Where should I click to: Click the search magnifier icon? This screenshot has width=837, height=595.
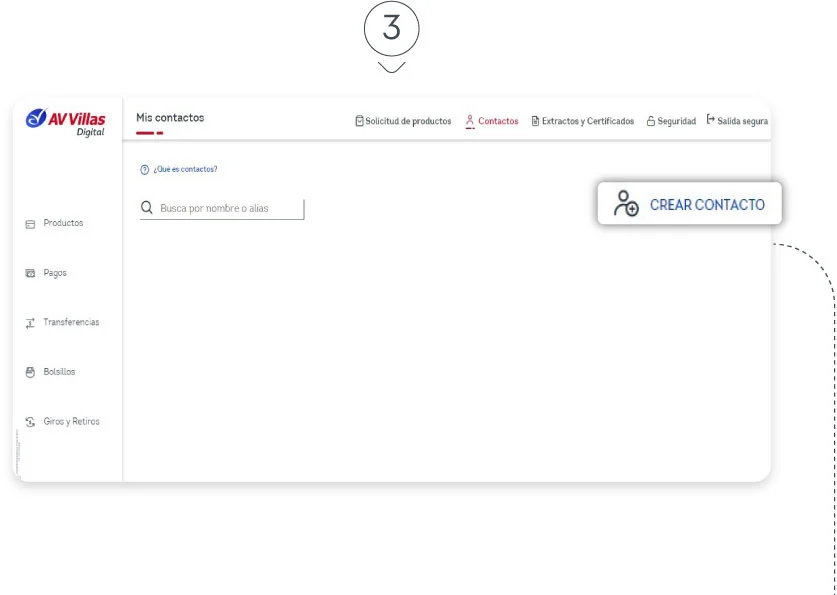click(x=147, y=207)
